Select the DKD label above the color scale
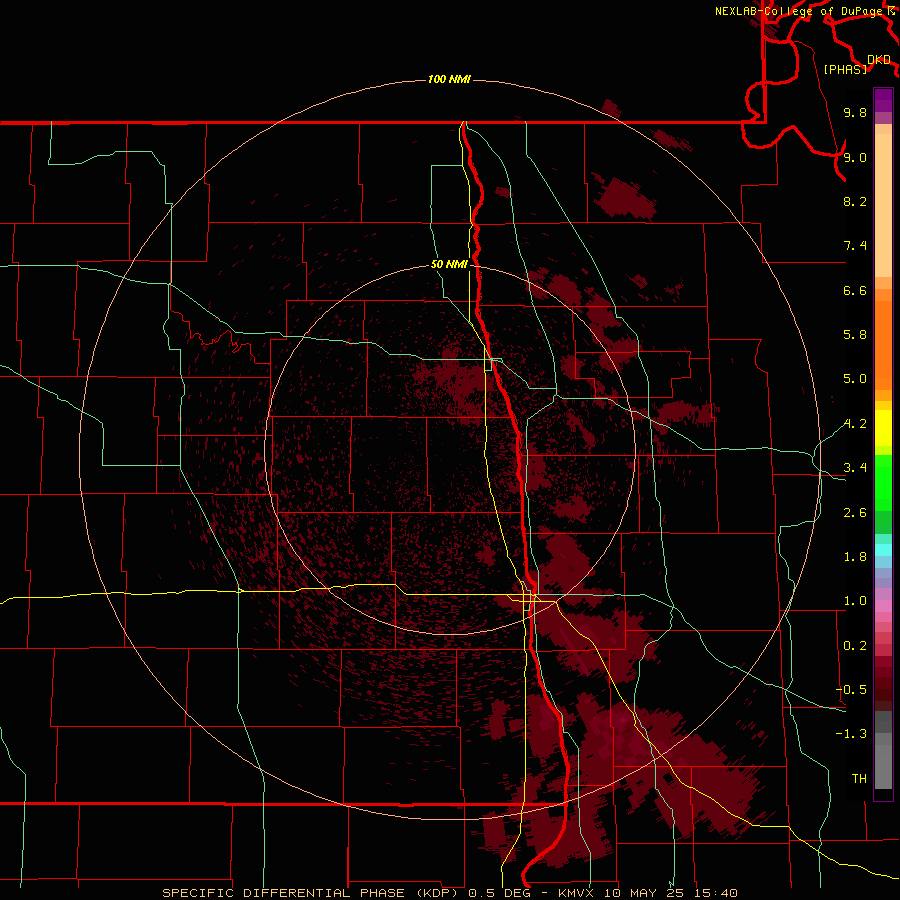The image size is (900, 900). [x=879, y=59]
